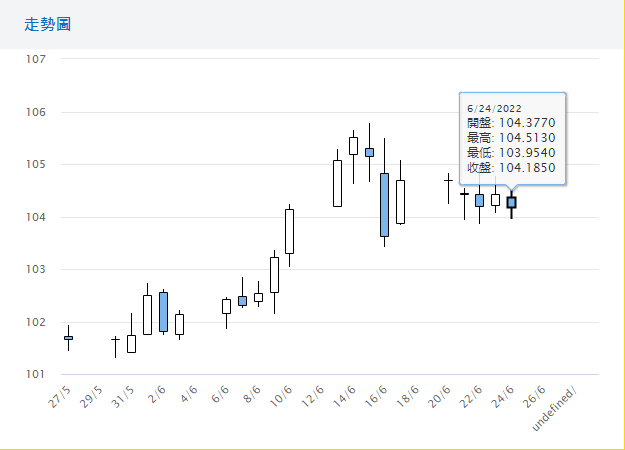This screenshot has width=625, height=450.
Task: Select the blue candlestick on 22/6
Action: coord(479,200)
